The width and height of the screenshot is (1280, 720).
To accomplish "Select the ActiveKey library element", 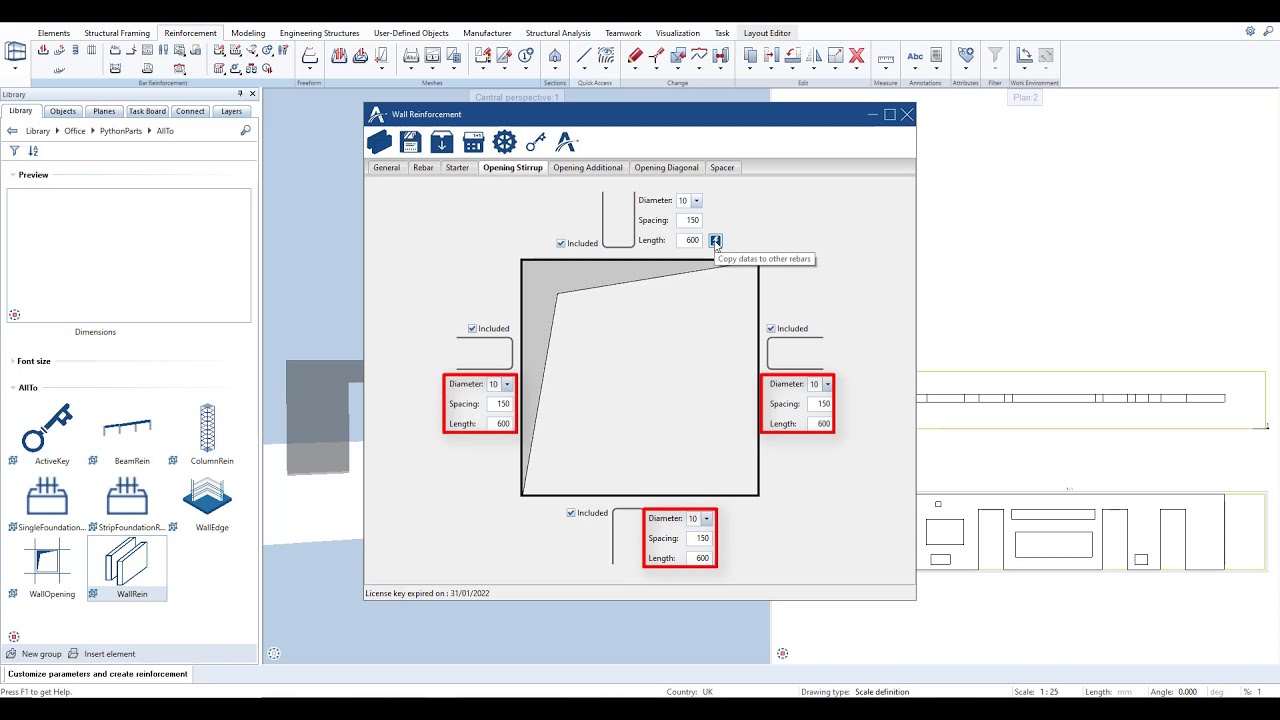I will (x=48, y=435).
